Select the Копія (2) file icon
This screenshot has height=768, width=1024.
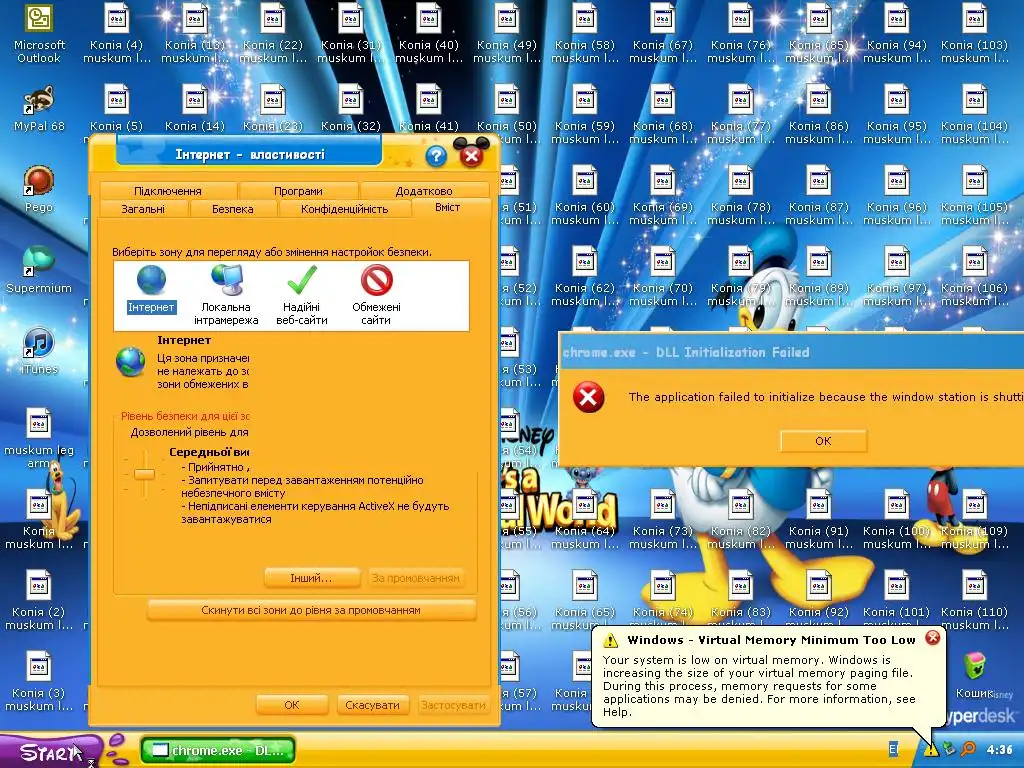pos(39,586)
